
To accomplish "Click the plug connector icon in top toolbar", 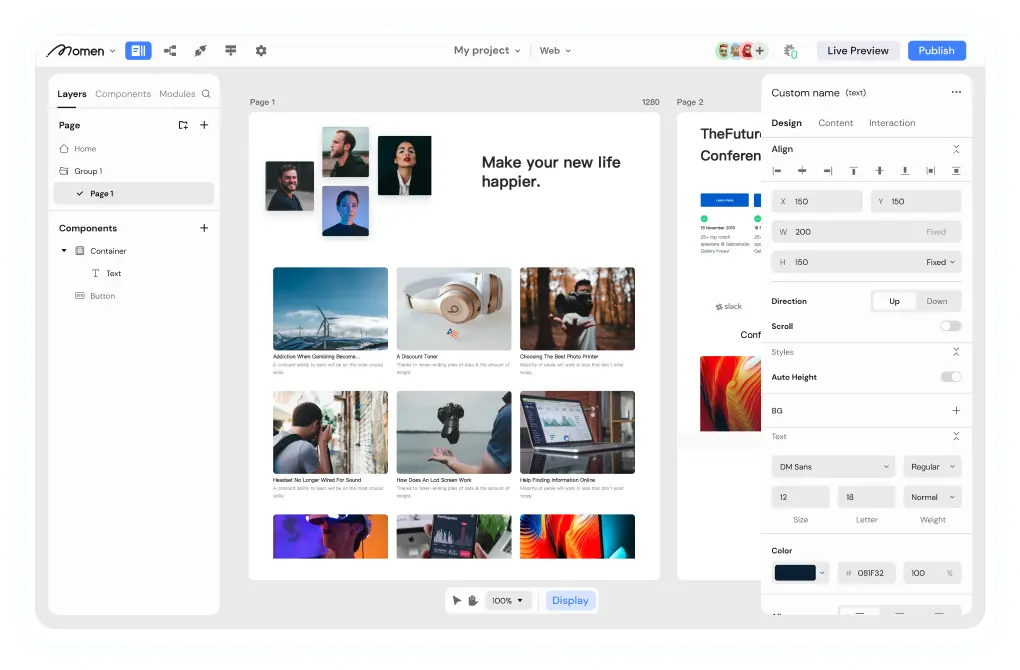I will coord(200,51).
